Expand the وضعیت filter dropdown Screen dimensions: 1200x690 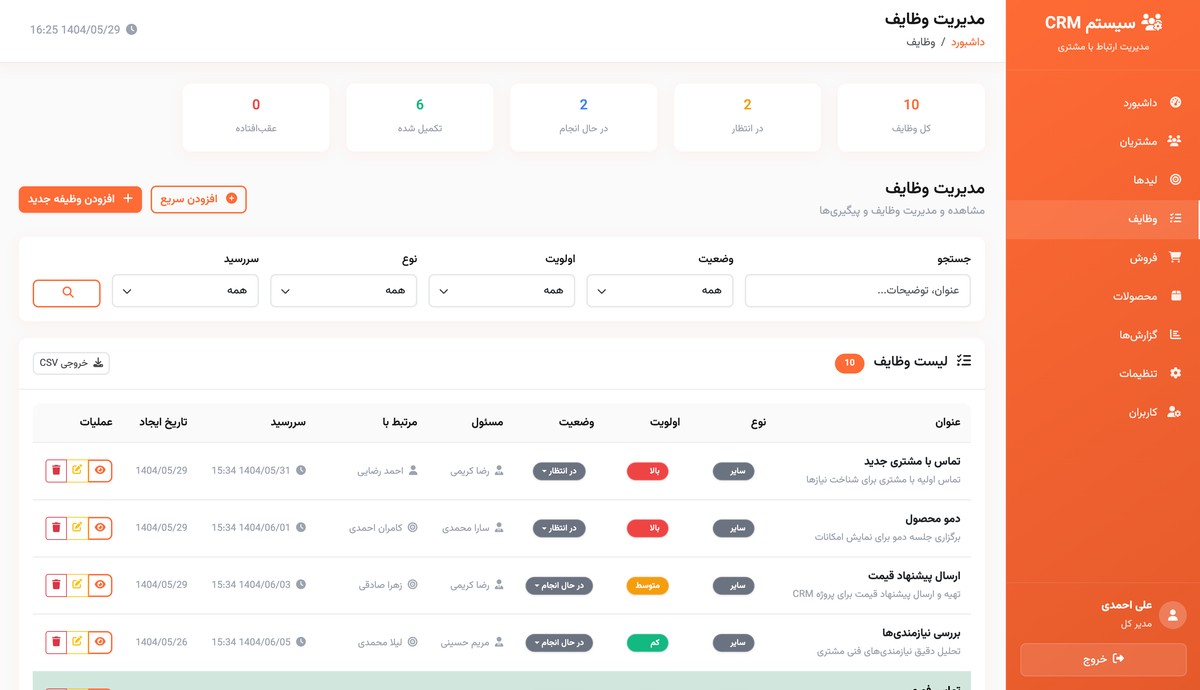point(660,290)
